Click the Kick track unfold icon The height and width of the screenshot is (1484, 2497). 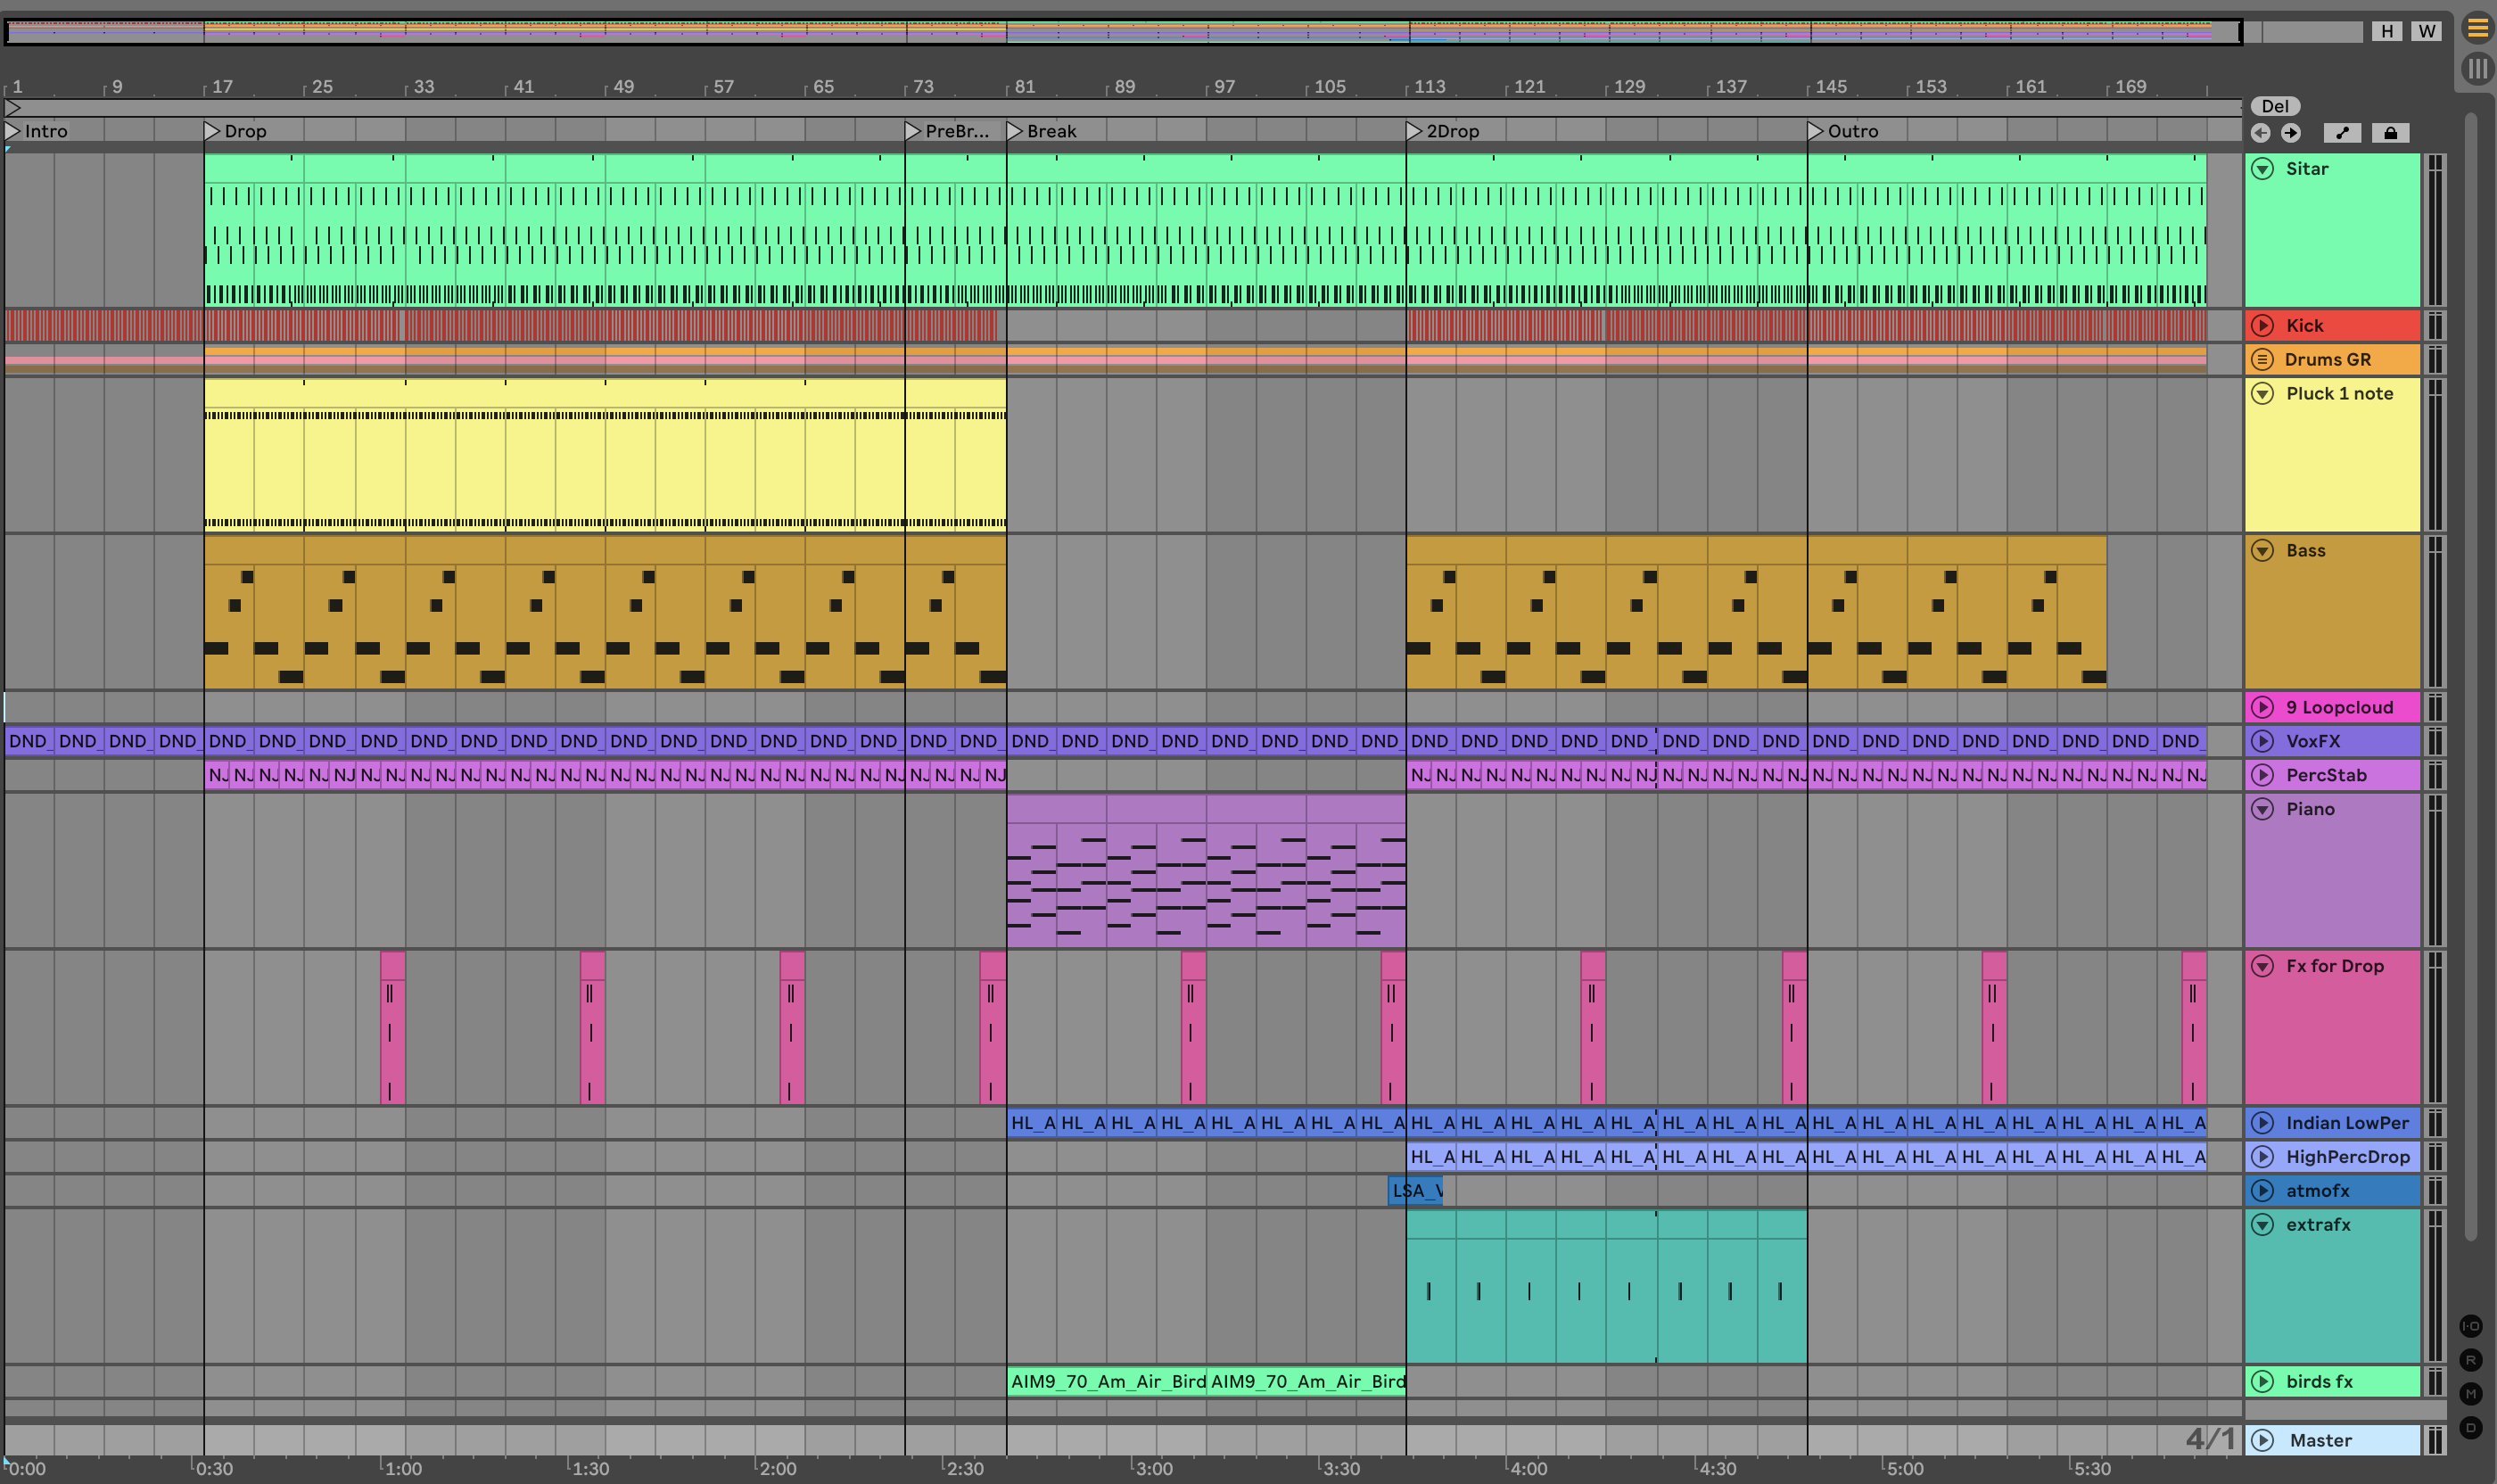click(x=2262, y=325)
